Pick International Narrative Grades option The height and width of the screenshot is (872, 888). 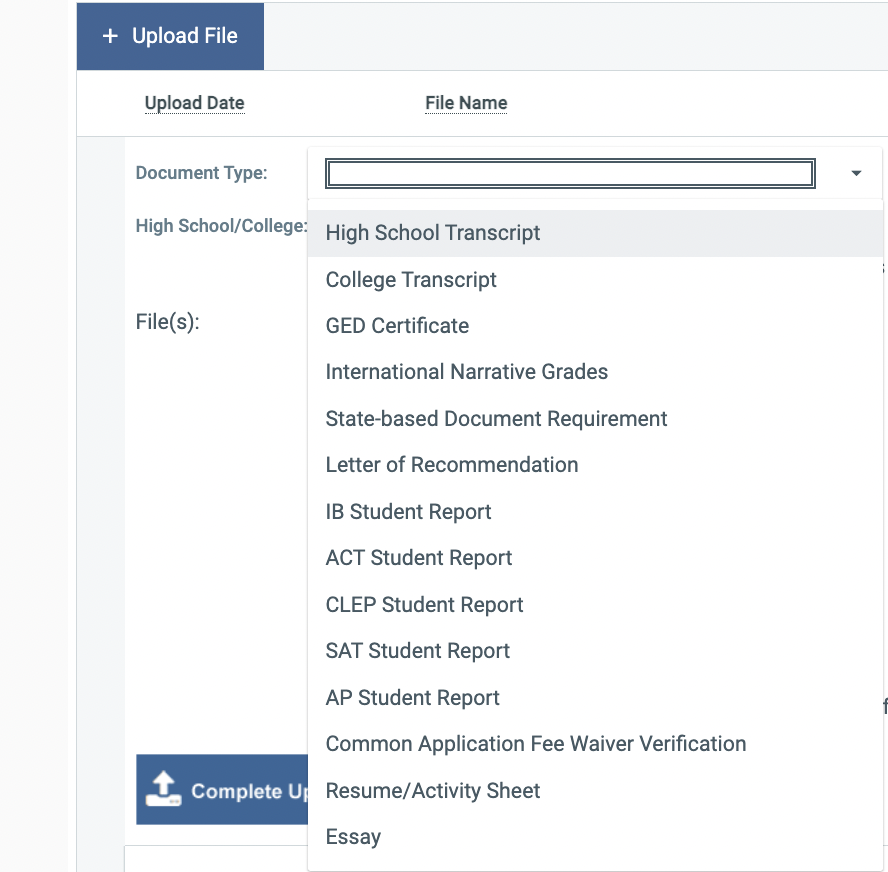pos(466,372)
